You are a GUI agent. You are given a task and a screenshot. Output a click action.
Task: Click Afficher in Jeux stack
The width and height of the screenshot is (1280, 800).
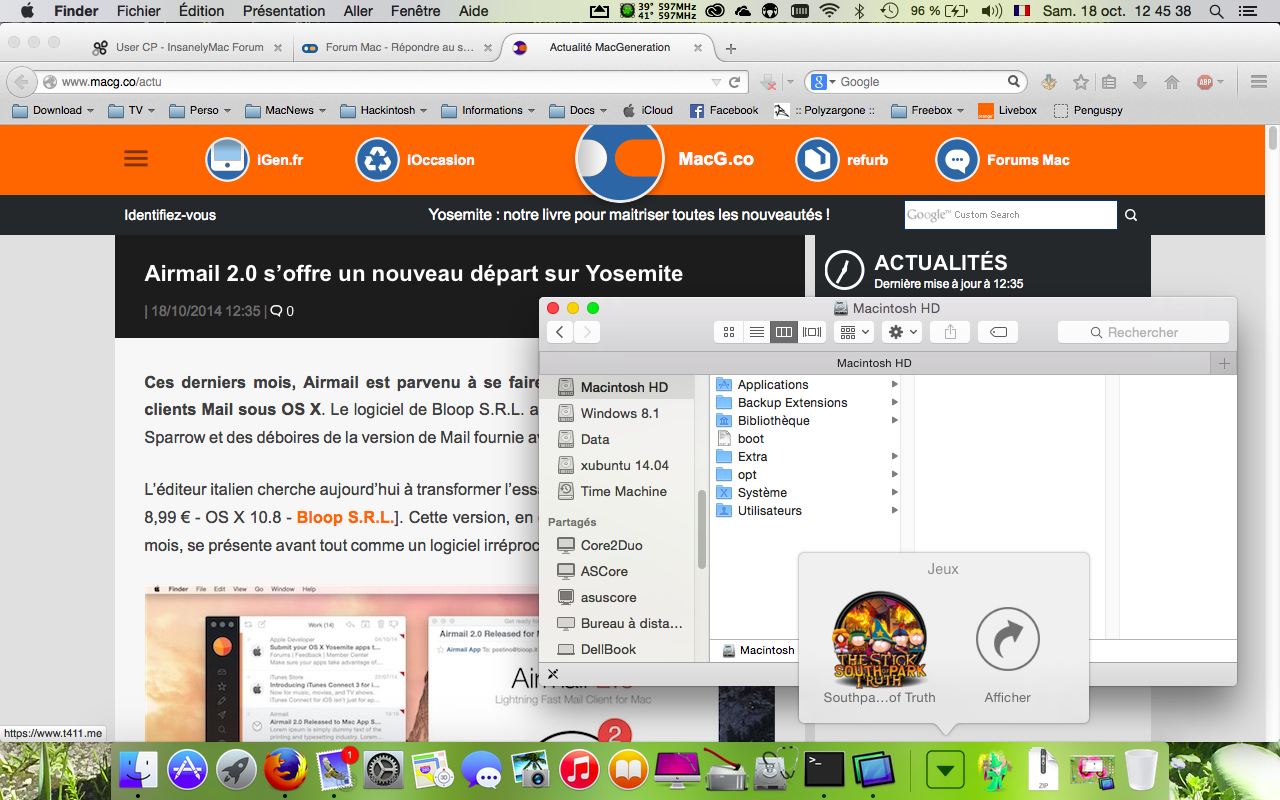1007,640
